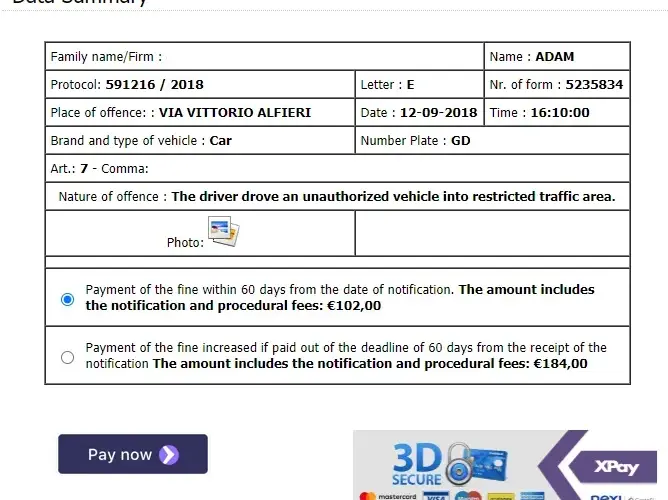Click the Pay now button

[x=133, y=454]
